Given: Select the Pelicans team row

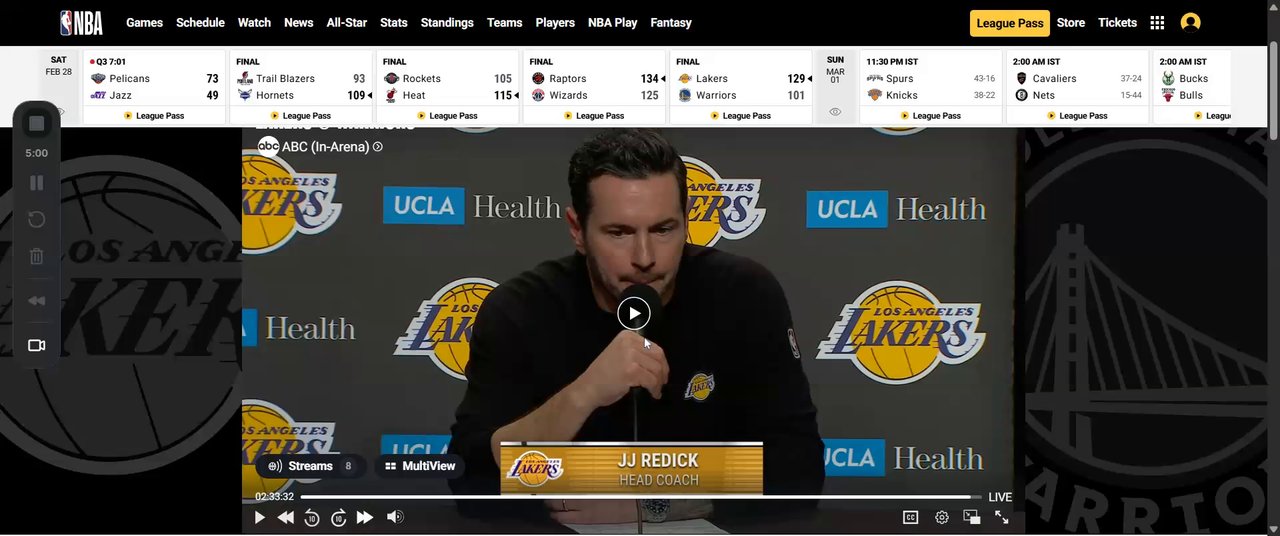Looking at the screenshot, I should click(154, 79).
